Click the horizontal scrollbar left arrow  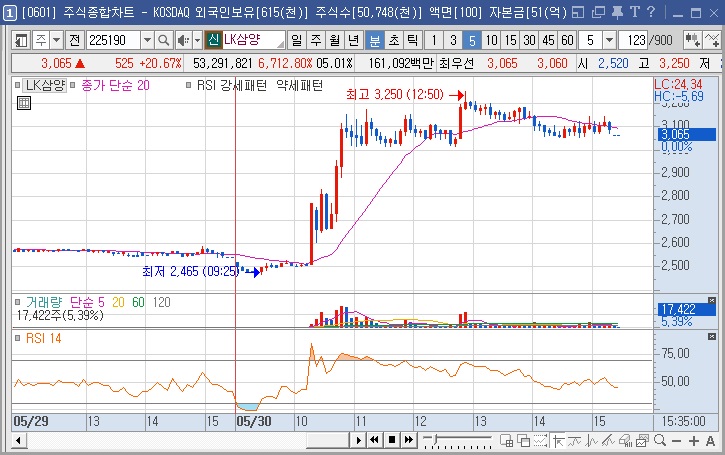pyautogui.click(x=18, y=440)
